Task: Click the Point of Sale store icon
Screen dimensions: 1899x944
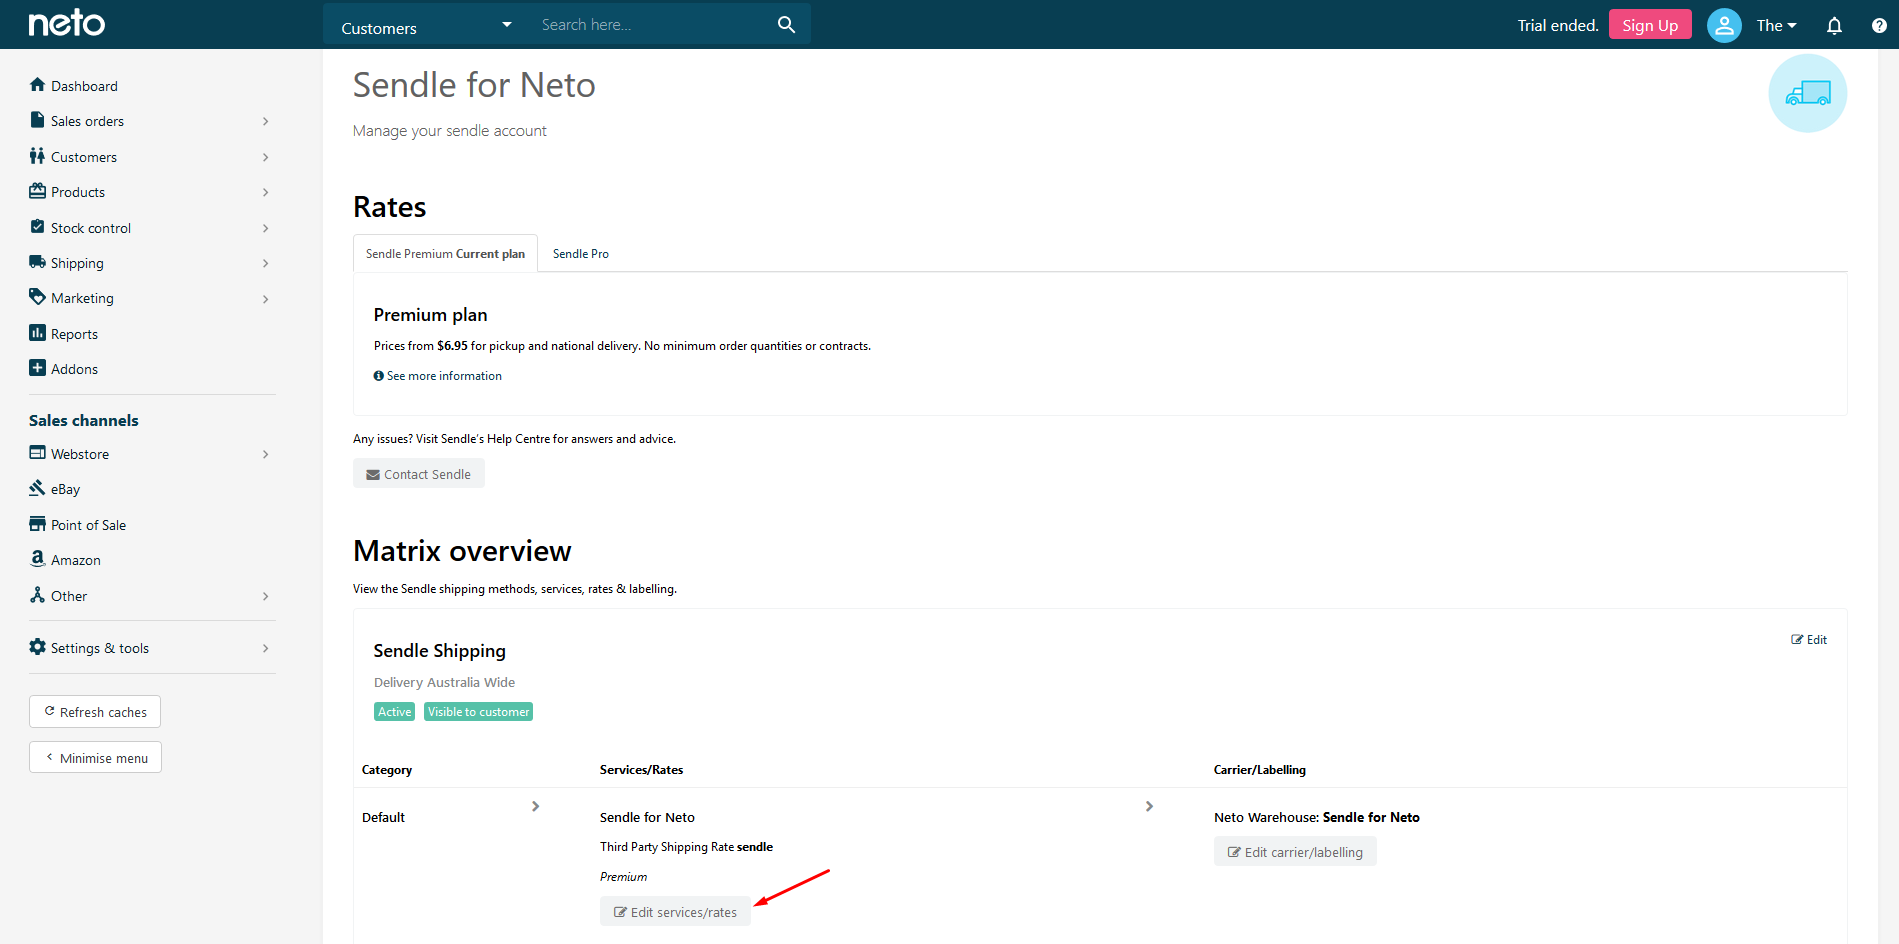Action: coord(38,524)
